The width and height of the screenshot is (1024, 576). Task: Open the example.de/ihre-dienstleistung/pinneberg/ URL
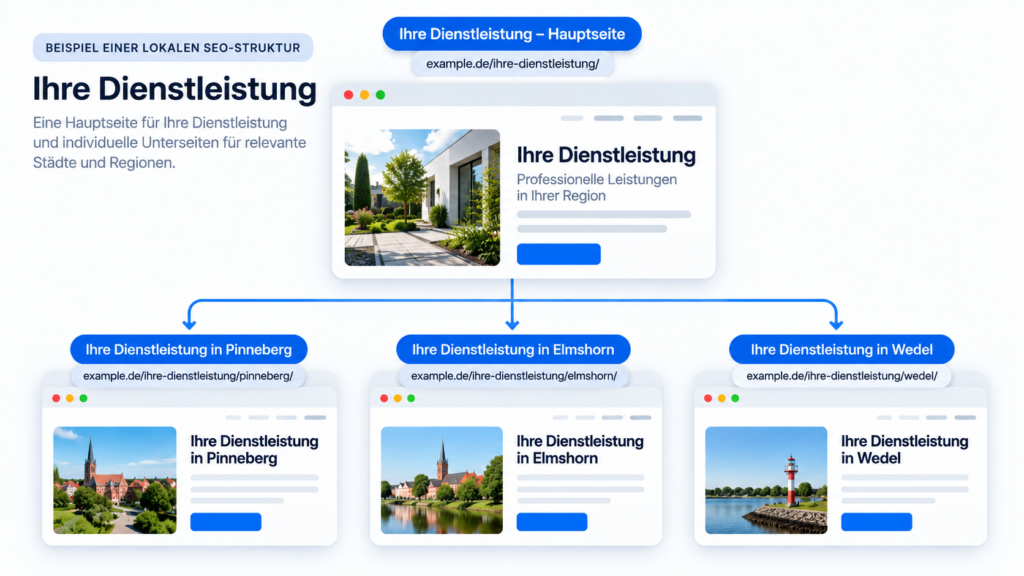coord(188,376)
